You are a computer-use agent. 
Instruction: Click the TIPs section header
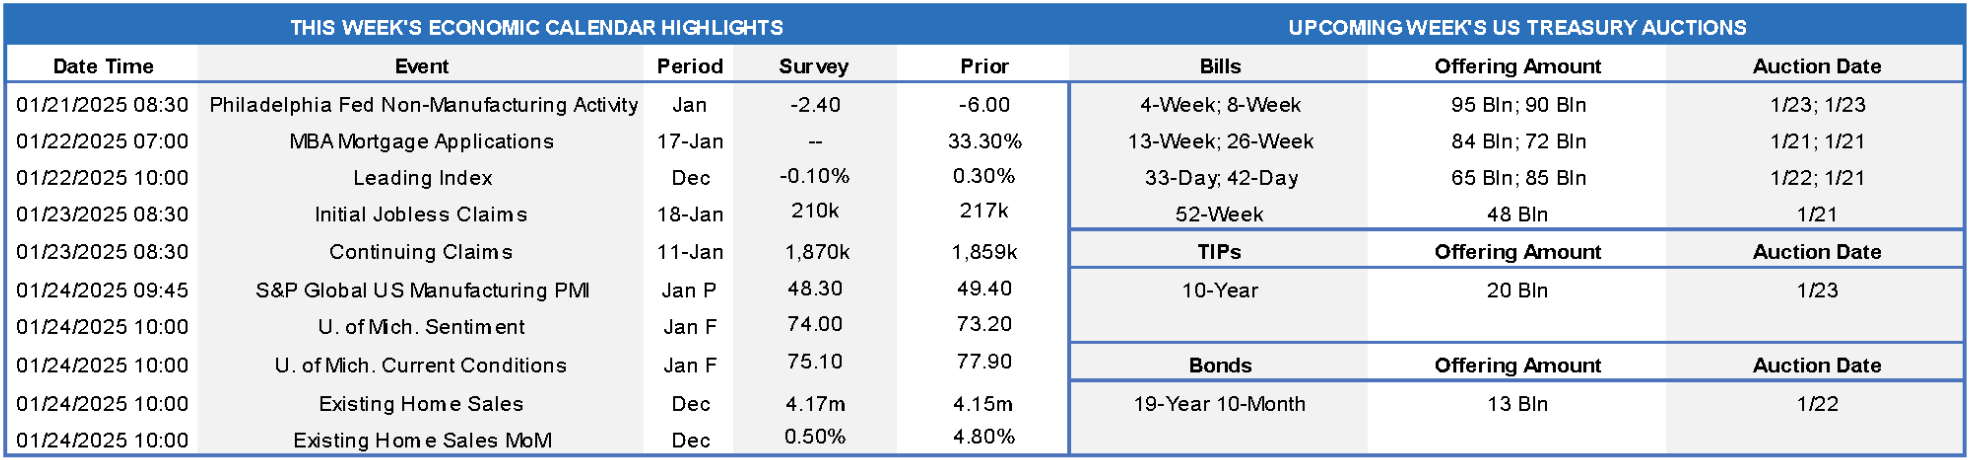1219,252
